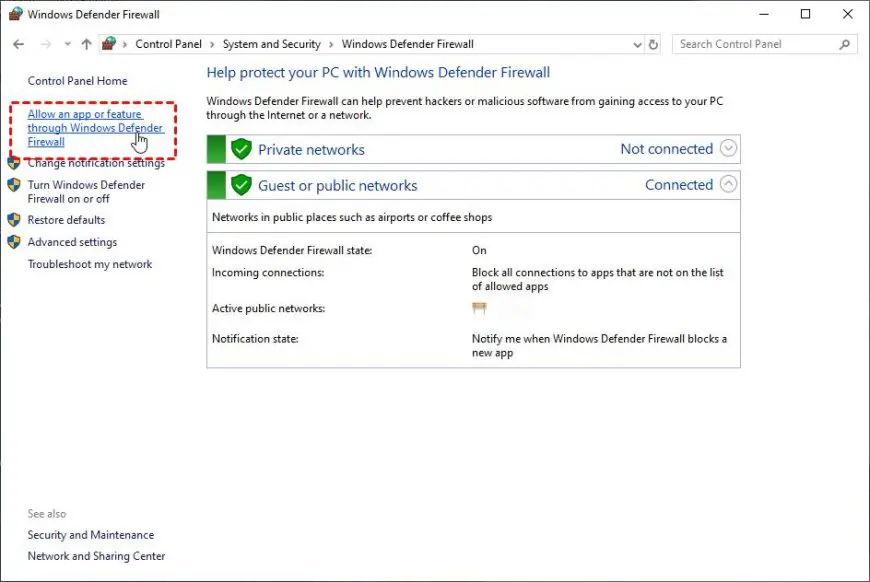This screenshot has width=870, height=582.
Task: Click the Back navigation arrow
Action: click(18, 44)
